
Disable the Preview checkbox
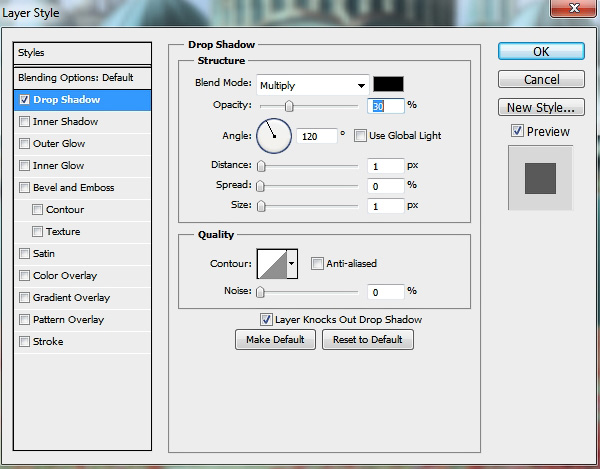coord(517,131)
